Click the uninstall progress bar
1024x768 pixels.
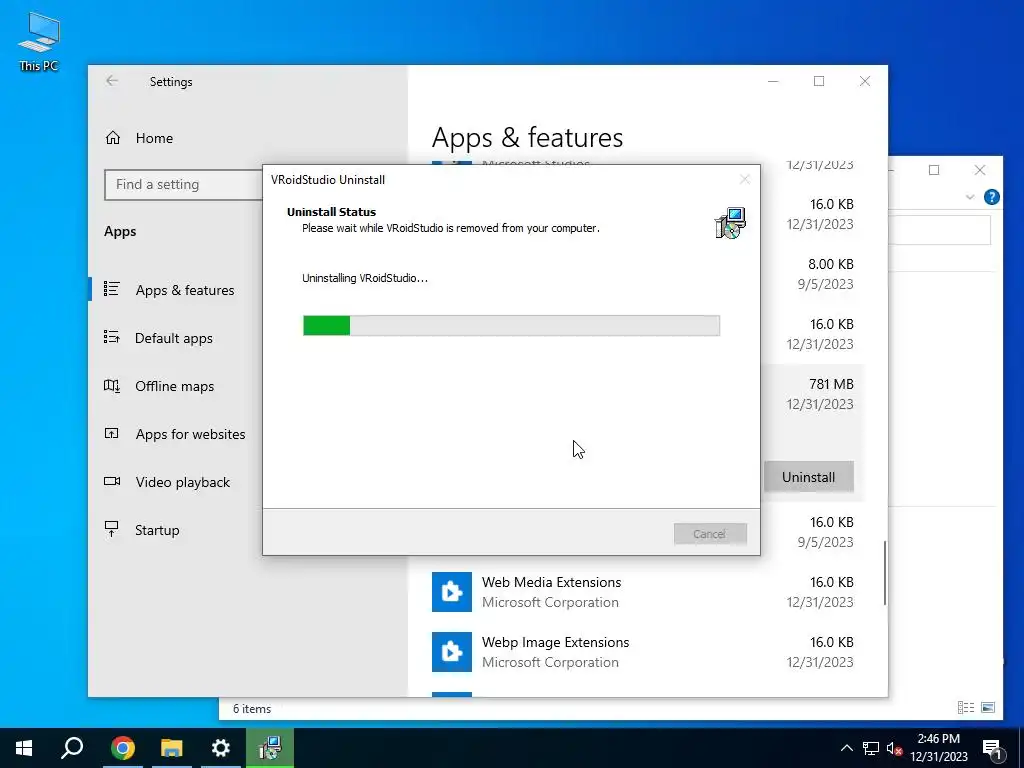(x=511, y=325)
